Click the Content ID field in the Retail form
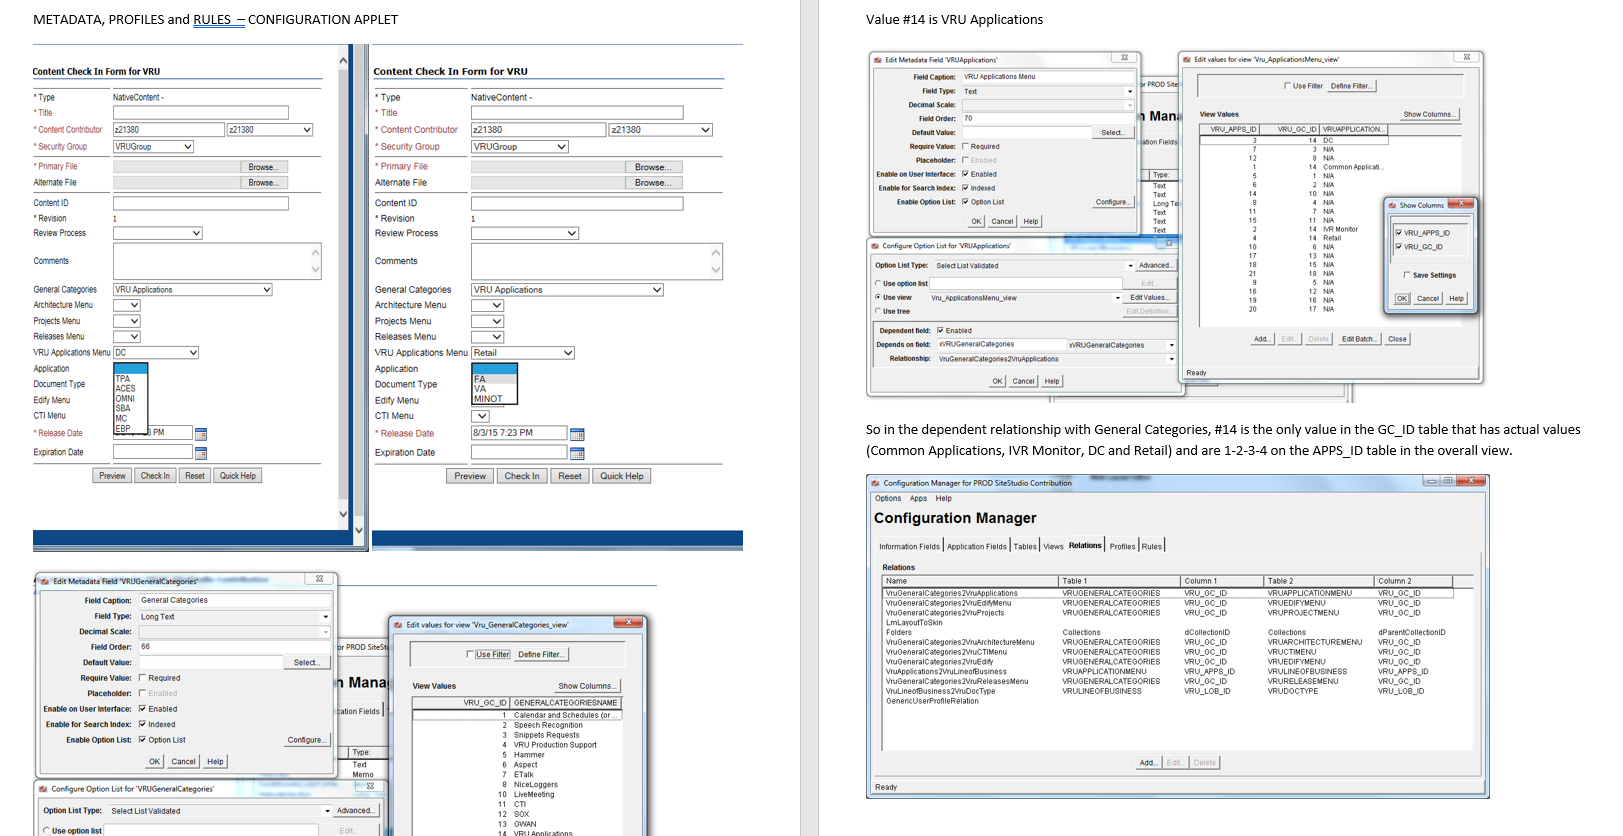 point(577,203)
